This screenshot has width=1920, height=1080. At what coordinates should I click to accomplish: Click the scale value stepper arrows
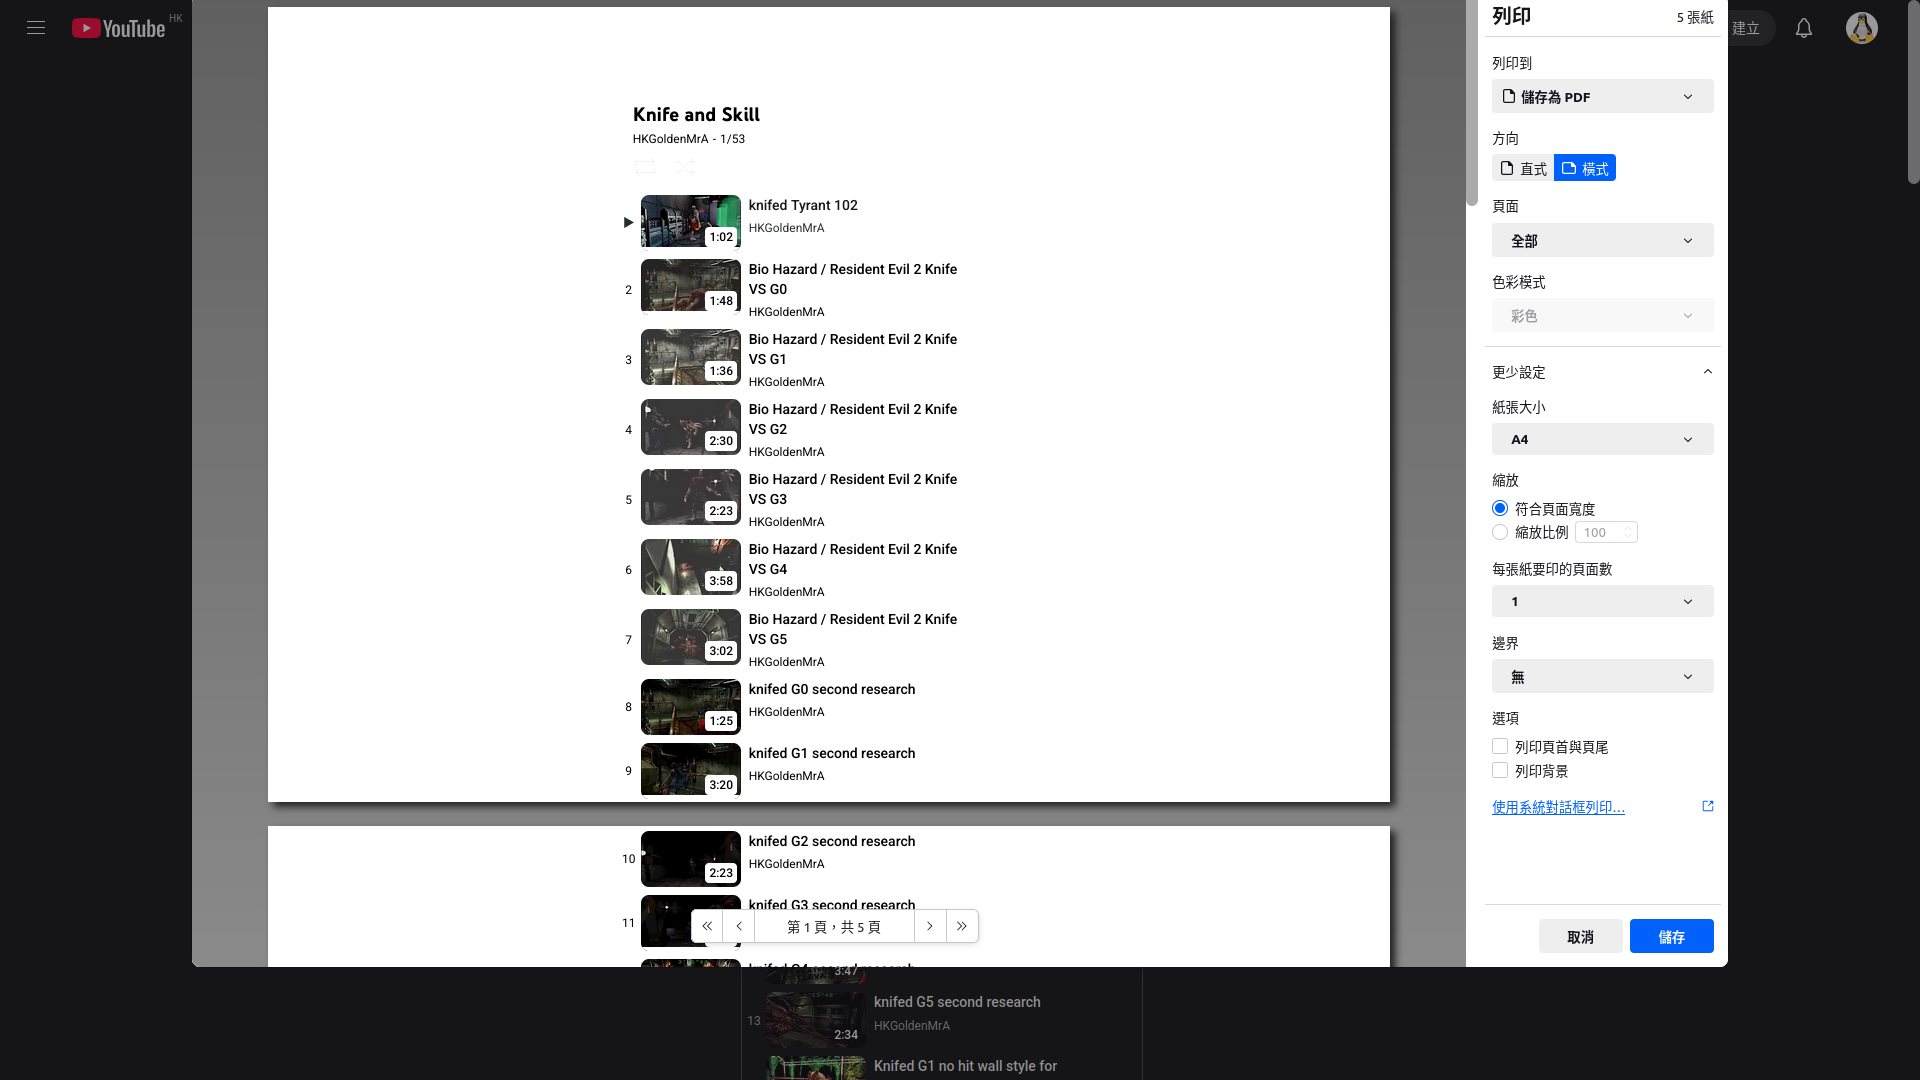coord(1628,532)
